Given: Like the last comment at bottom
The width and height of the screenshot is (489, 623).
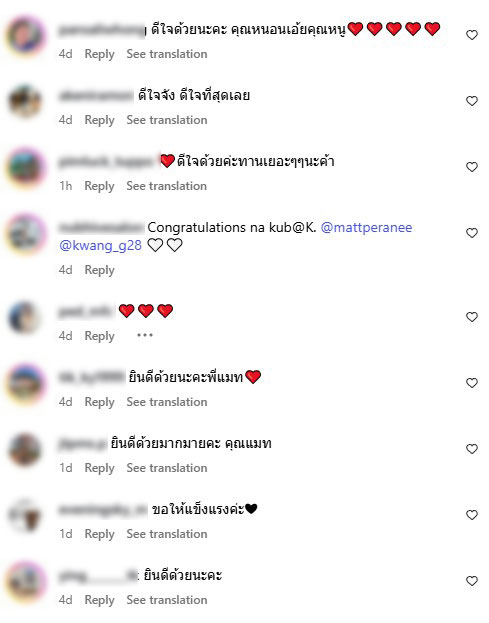Looking at the screenshot, I should pyautogui.click(x=472, y=581).
